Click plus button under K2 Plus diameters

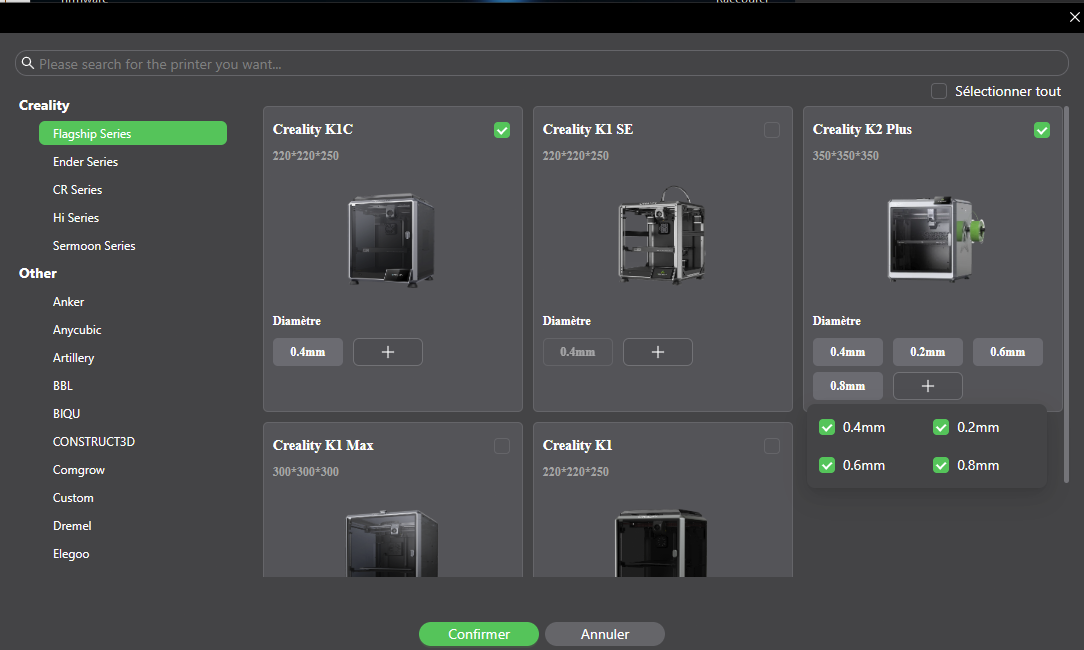tap(928, 386)
